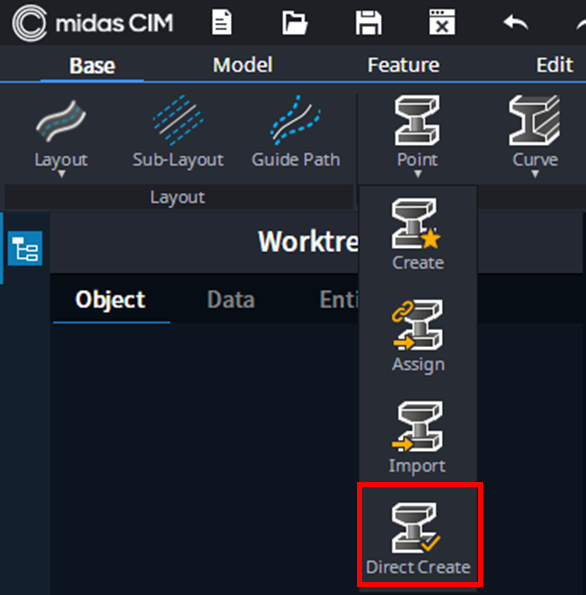Image resolution: width=586 pixels, height=595 pixels.
Task: Expand the Point dropdown arrow
Action: 418,174
